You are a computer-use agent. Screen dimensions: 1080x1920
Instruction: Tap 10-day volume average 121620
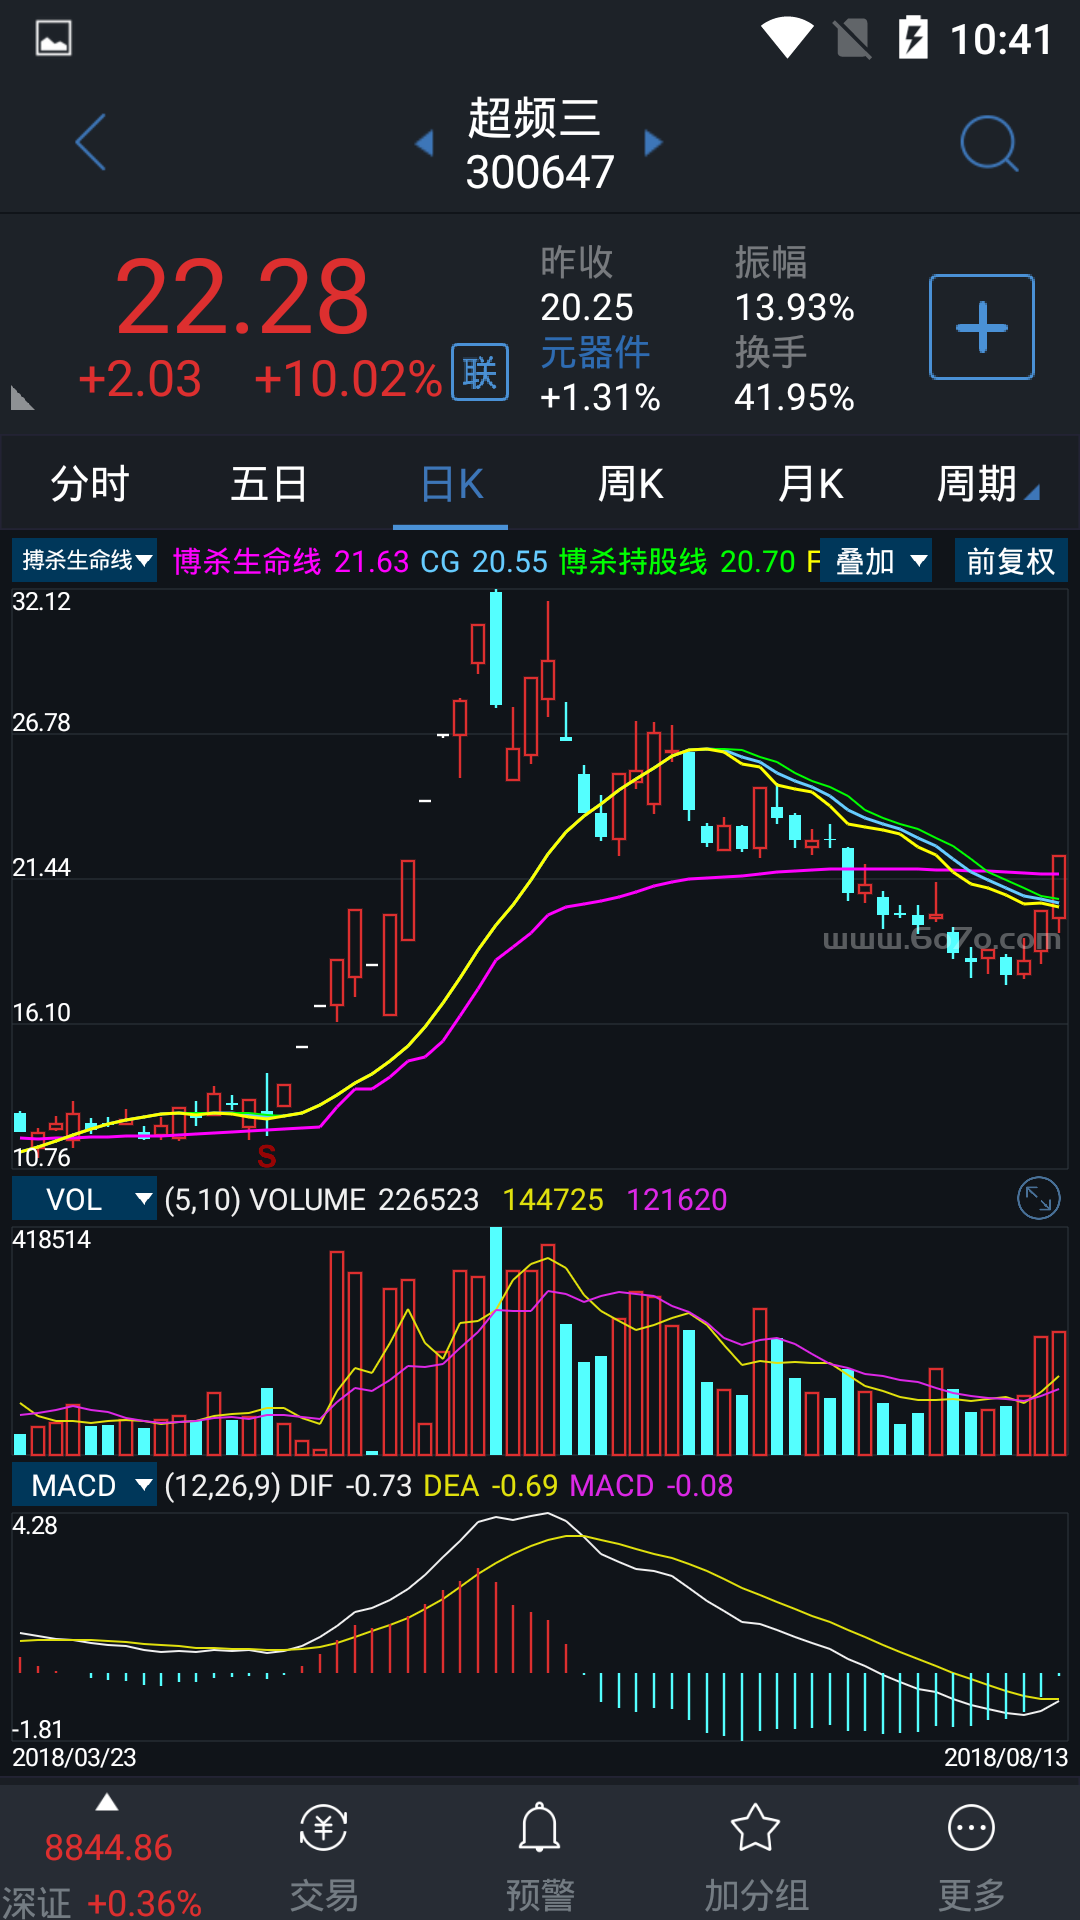point(677,1199)
